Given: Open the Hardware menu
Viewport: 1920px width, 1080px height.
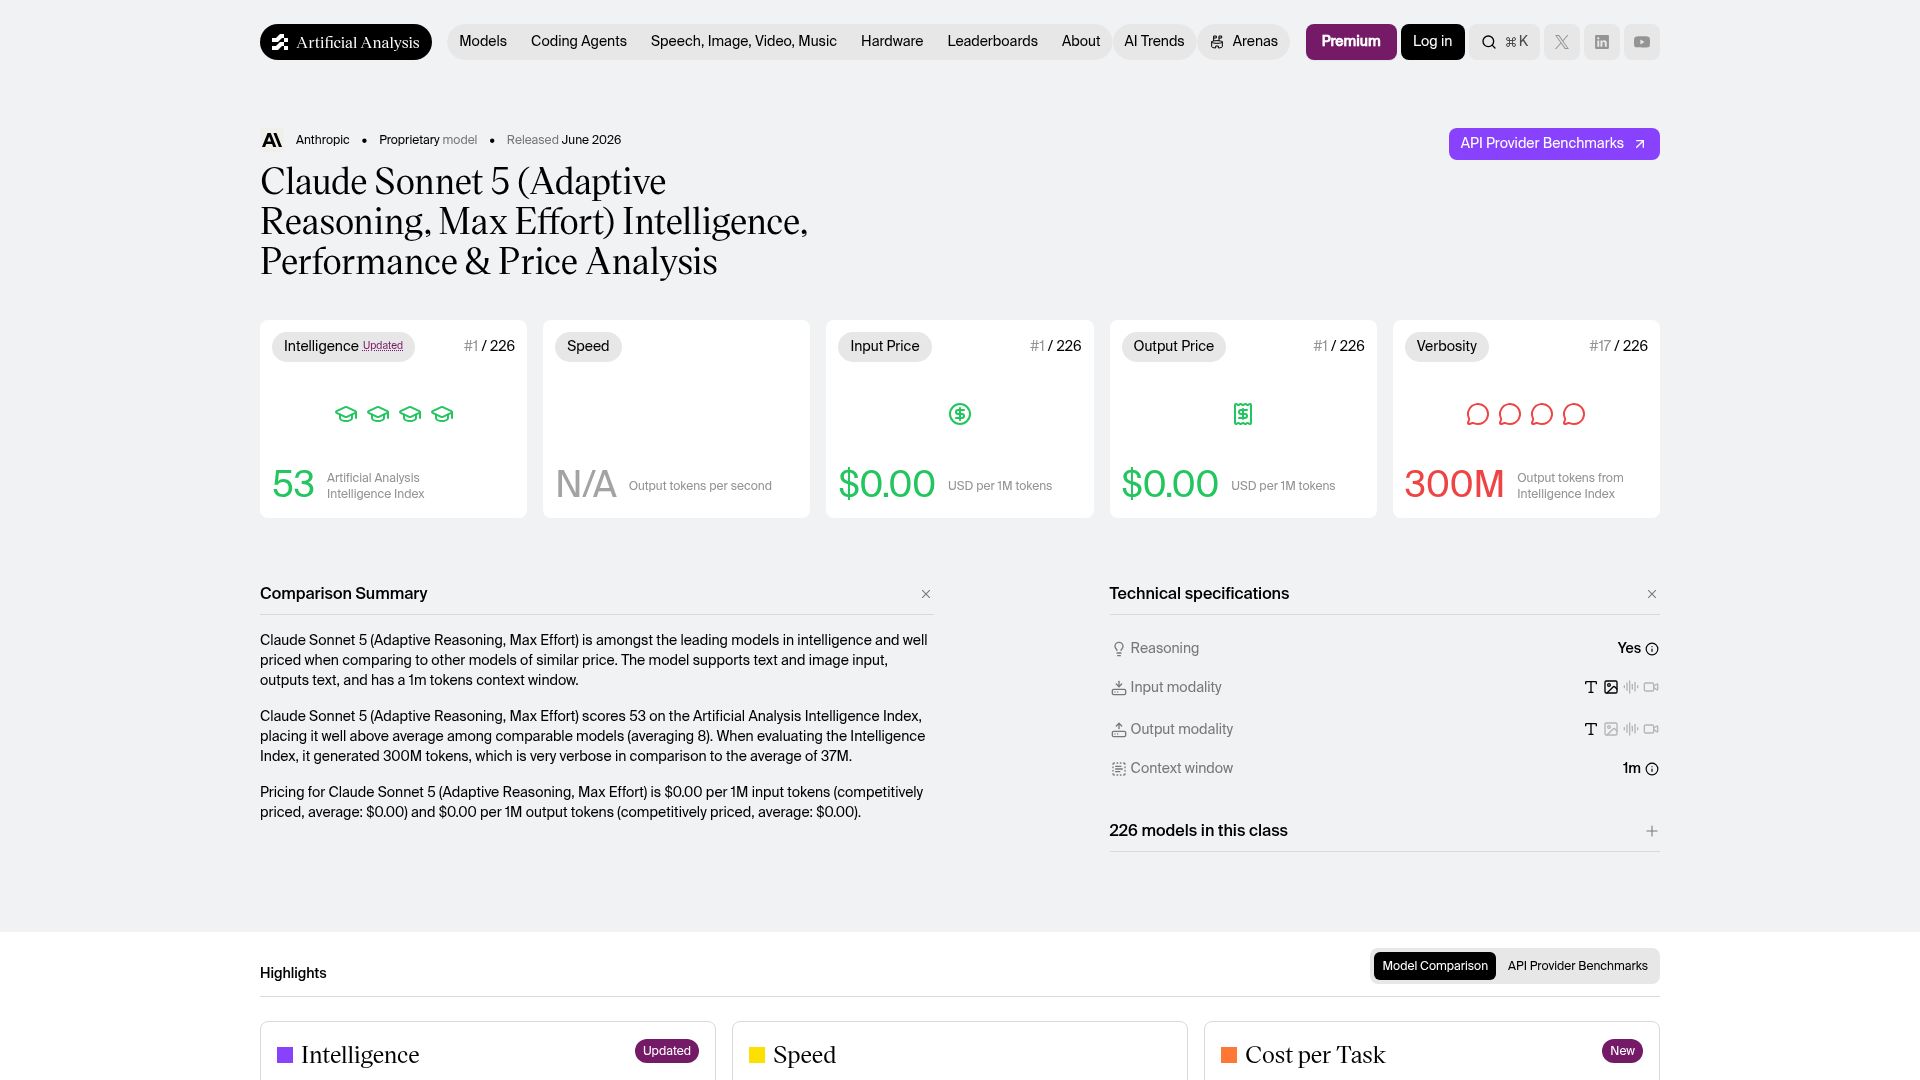Looking at the screenshot, I should pyautogui.click(x=892, y=41).
